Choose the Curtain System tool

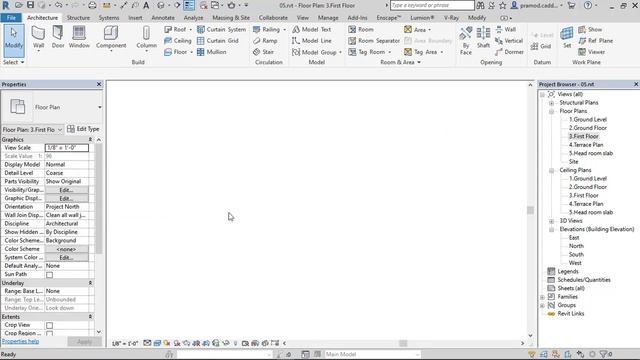click(221, 29)
